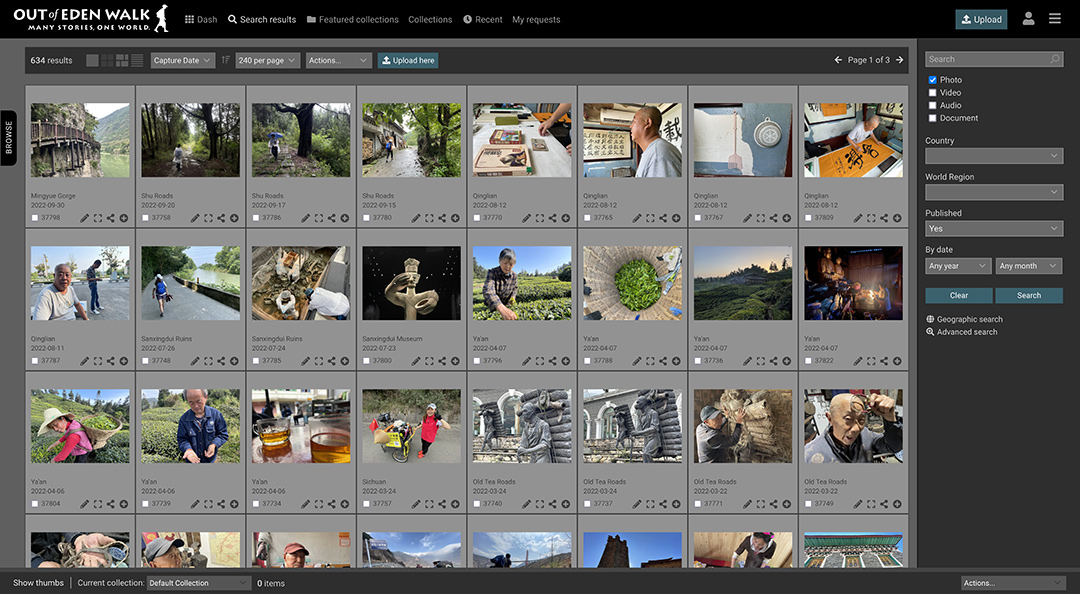Open the World Region dropdown

point(994,192)
